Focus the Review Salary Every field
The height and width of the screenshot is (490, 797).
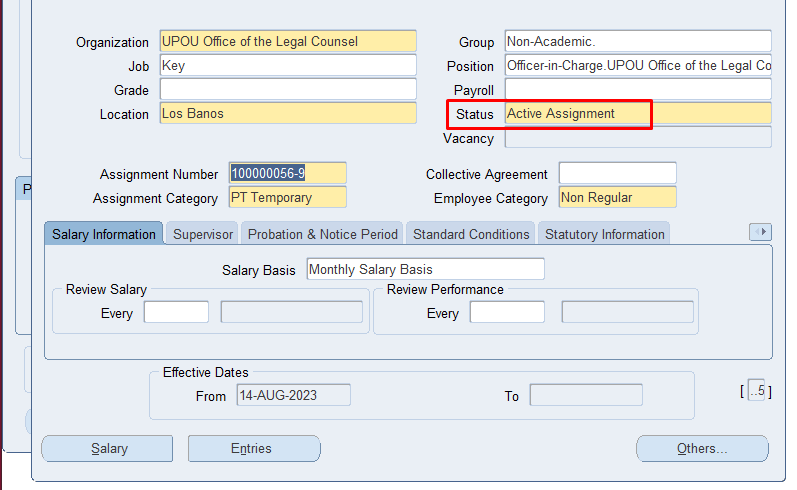[176, 313]
